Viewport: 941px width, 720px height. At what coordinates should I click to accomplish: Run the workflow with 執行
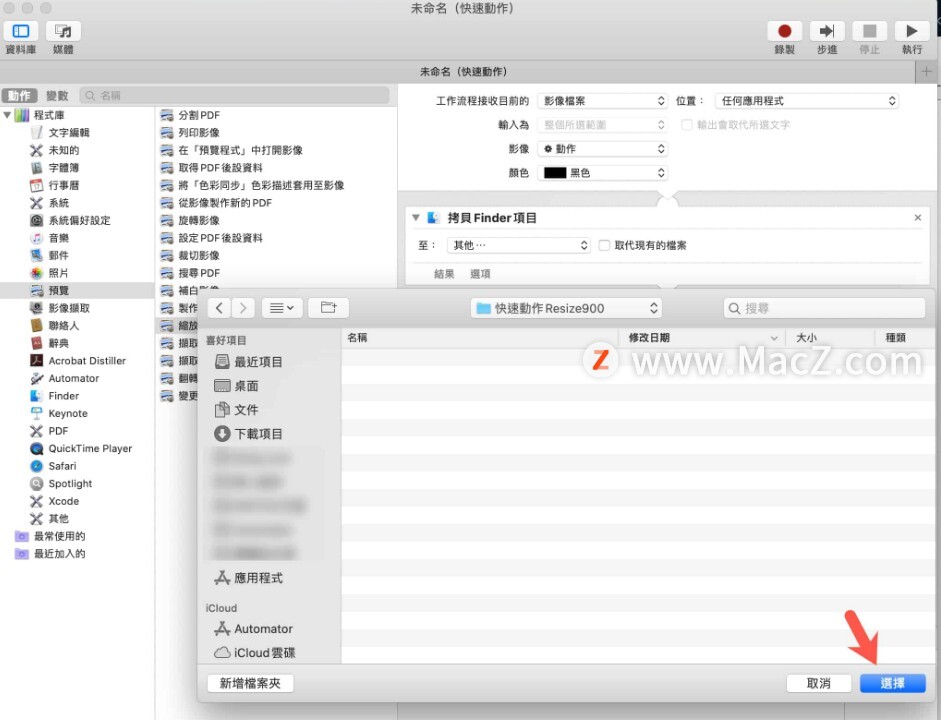[912, 31]
